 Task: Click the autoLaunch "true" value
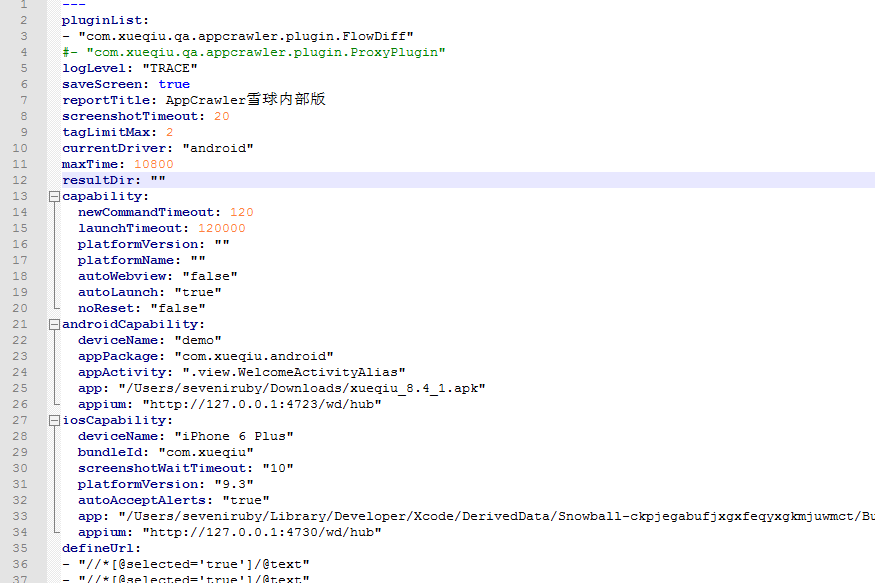198,292
